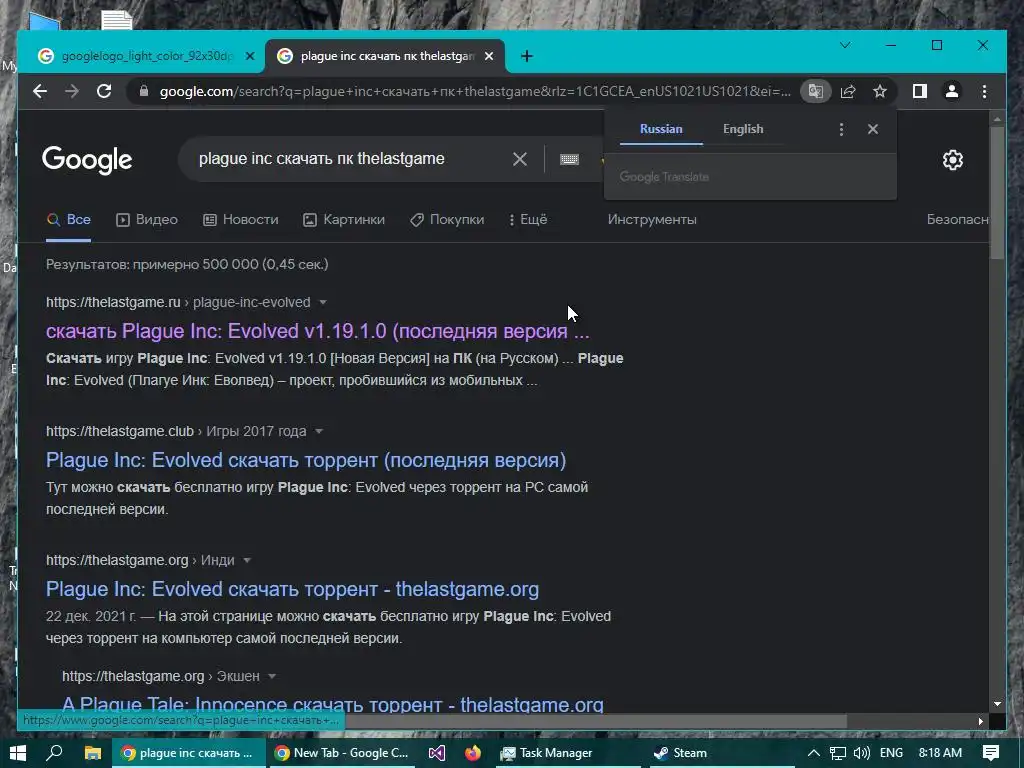Open the Translate this page icon
Screen dimensions: 1024x768
pyautogui.click(x=816, y=91)
